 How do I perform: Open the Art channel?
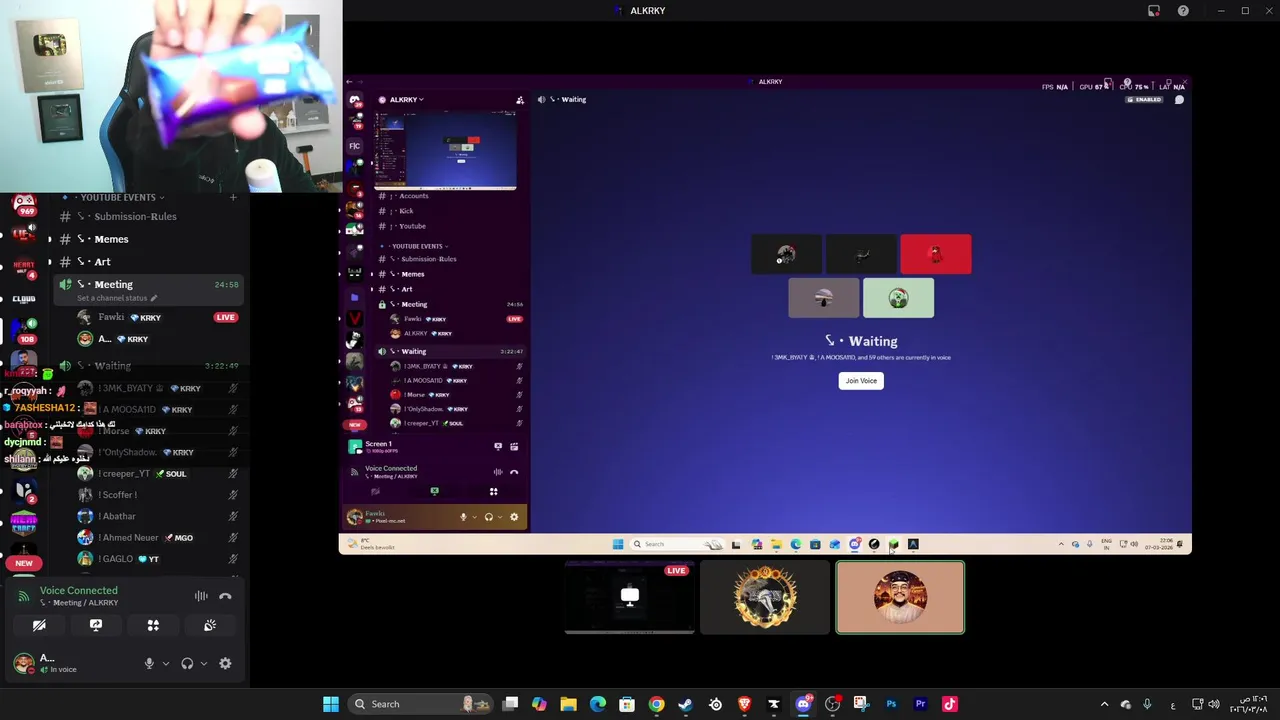148,262
